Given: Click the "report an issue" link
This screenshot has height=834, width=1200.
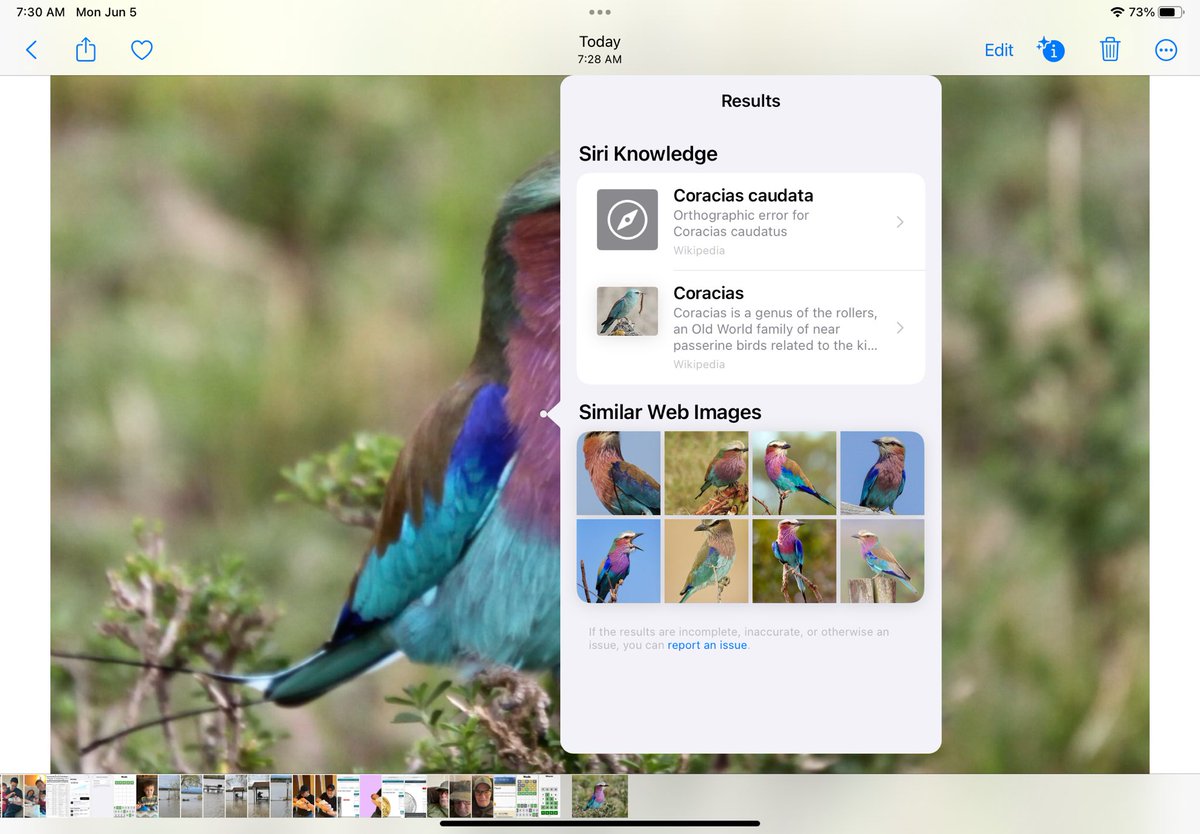Looking at the screenshot, I should click(708, 645).
